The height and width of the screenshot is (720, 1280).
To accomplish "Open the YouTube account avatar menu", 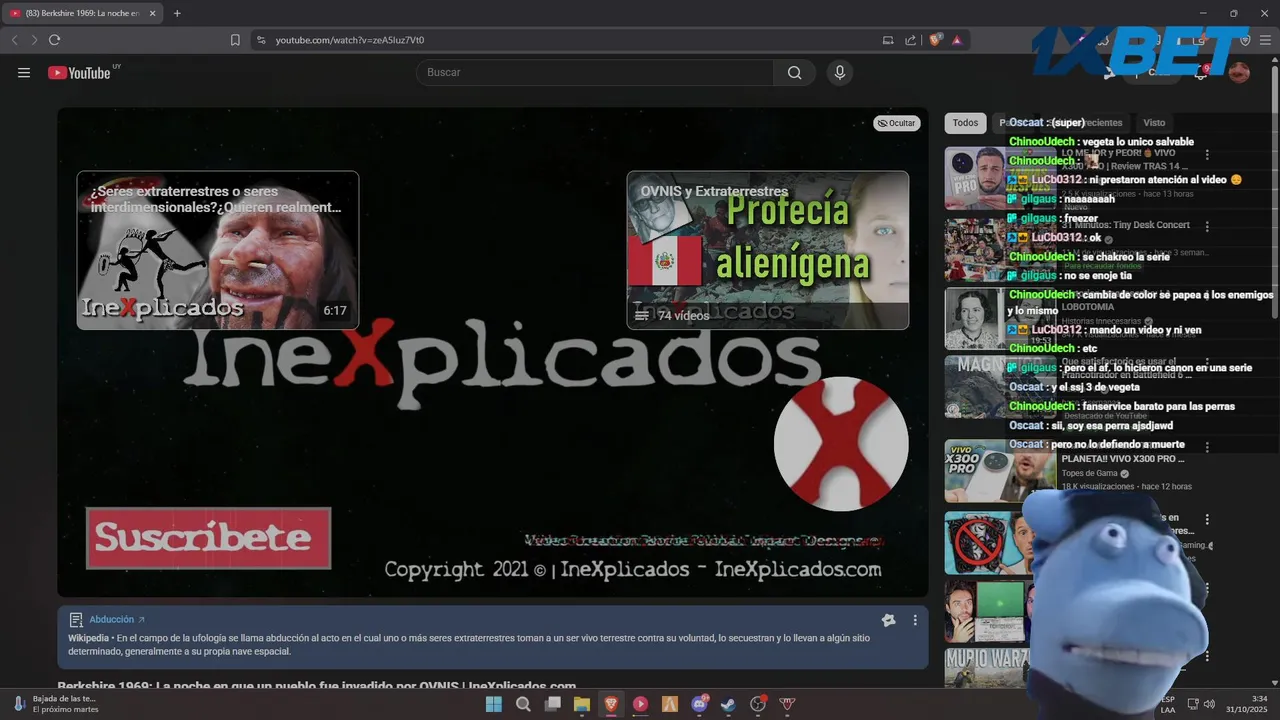I will pos(1239,72).
